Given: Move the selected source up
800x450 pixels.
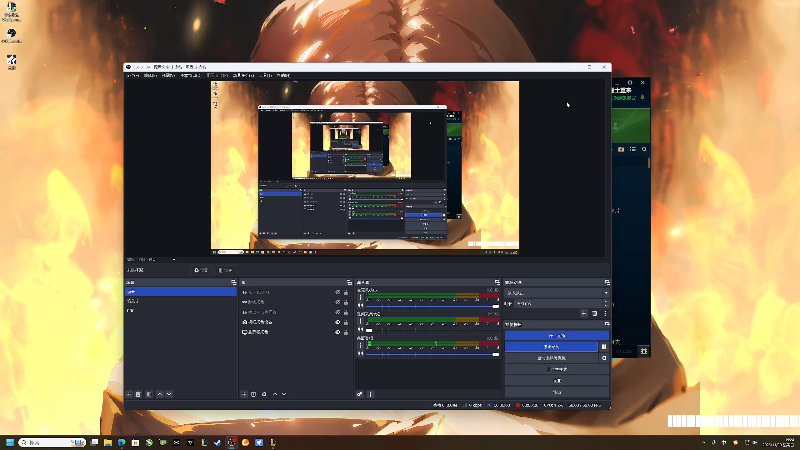Looking at the screenshot, I should [275, 394].
